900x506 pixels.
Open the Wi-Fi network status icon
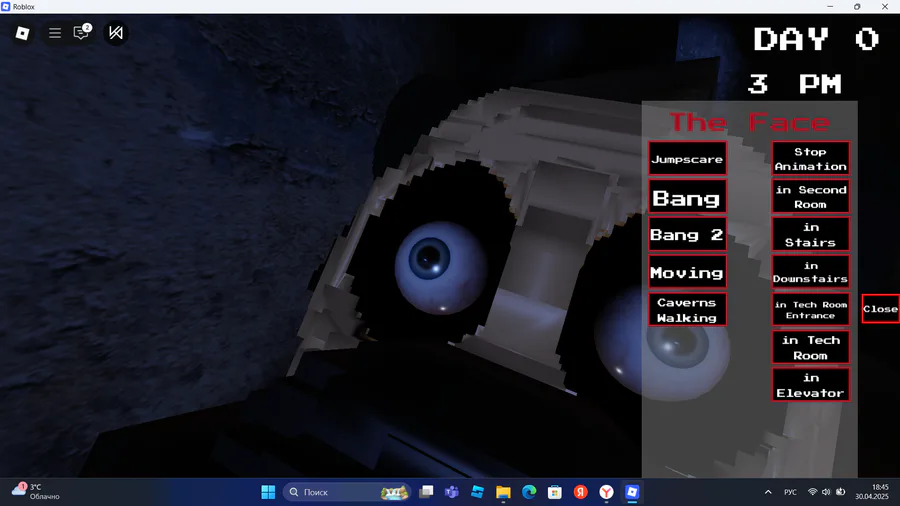pyautogui.click(x=812, y=492)
